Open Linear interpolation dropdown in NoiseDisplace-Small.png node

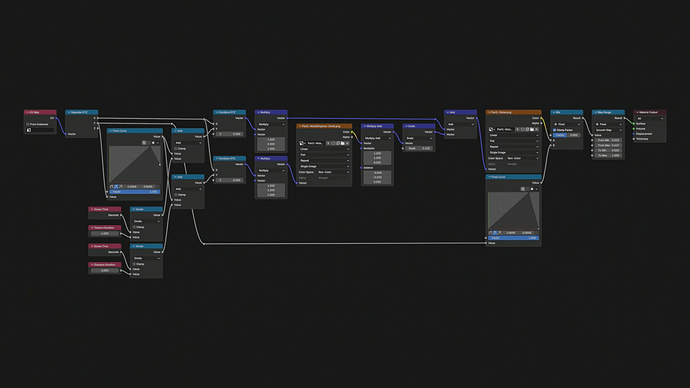pyautogui.click(x=324, y=149)
